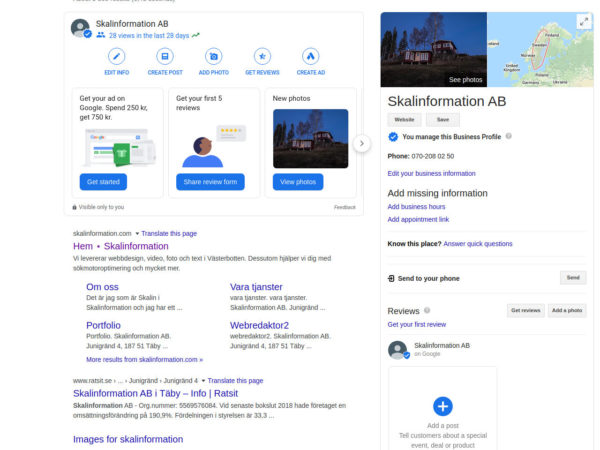Click the Get started button
Screen dimensions: 600x450
tap(103, 182)
